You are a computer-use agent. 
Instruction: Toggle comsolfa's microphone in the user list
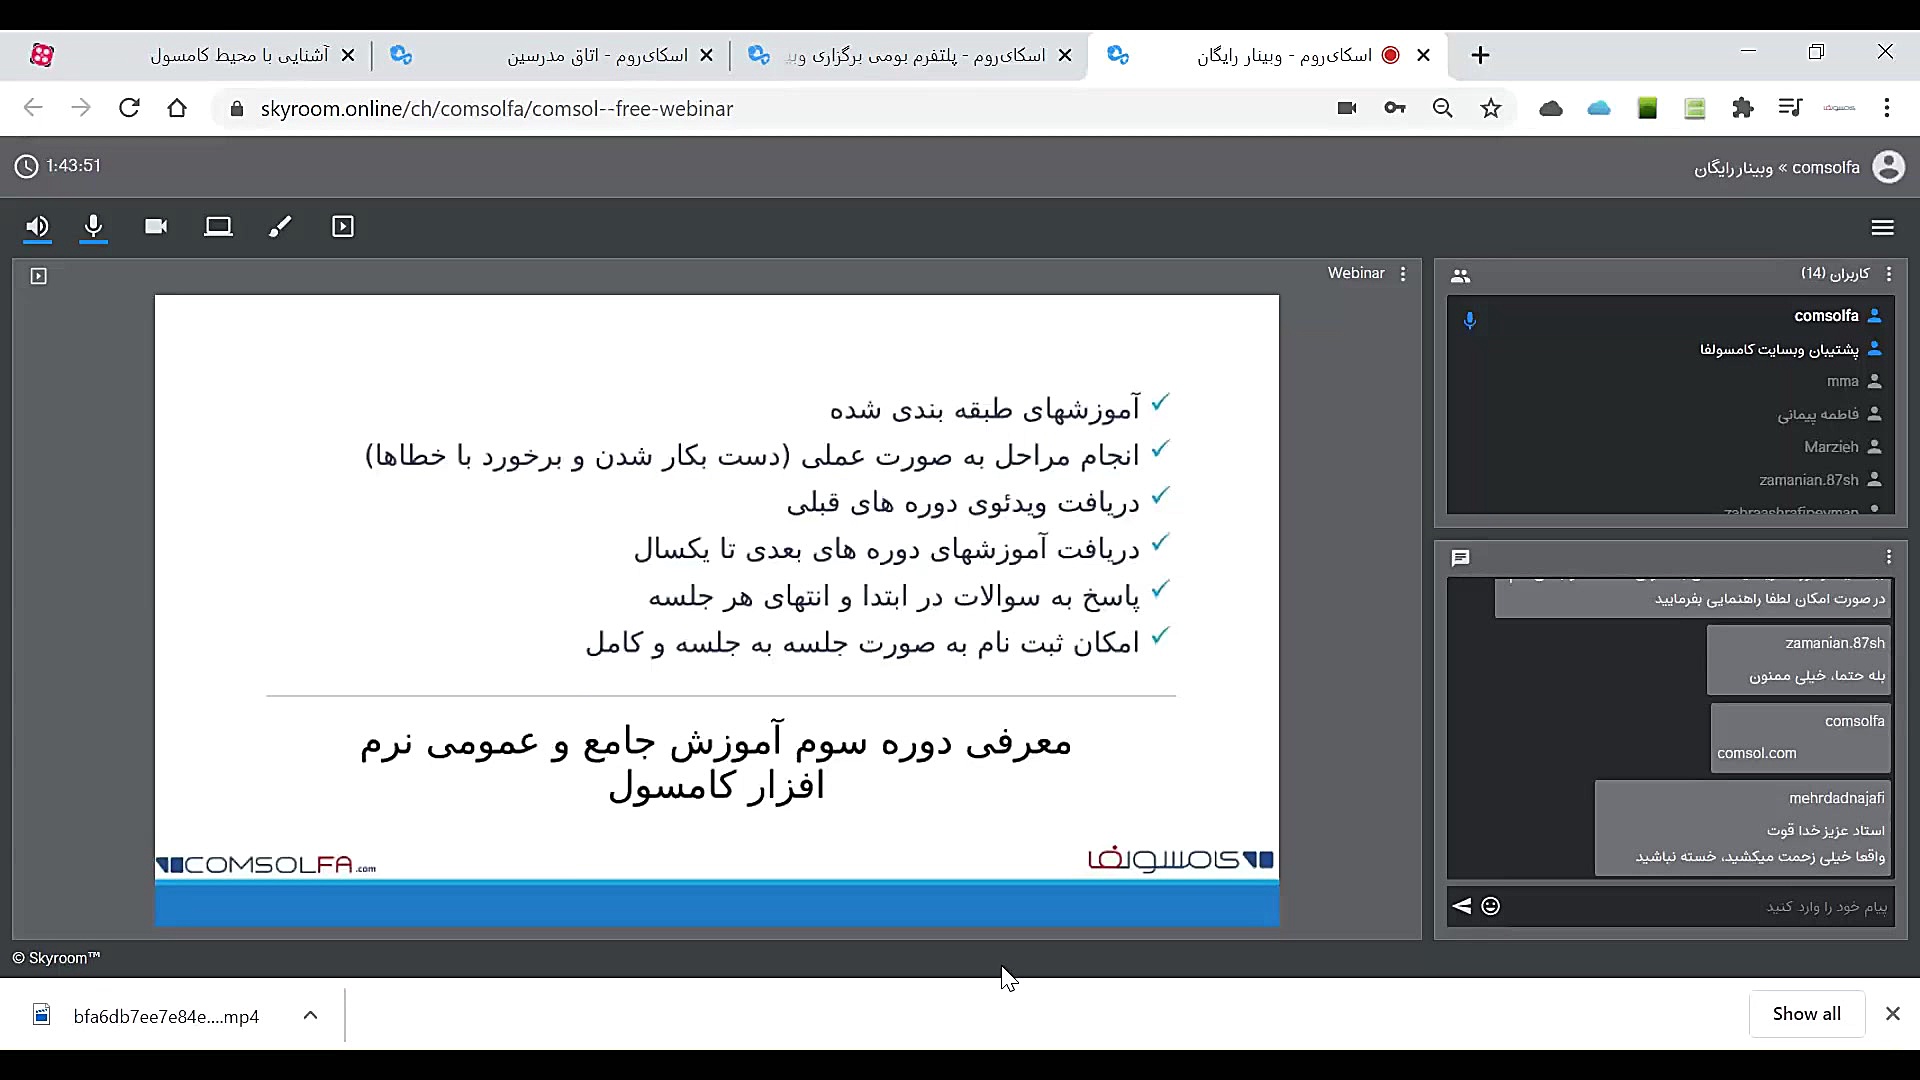click(x=1470, y=320)
